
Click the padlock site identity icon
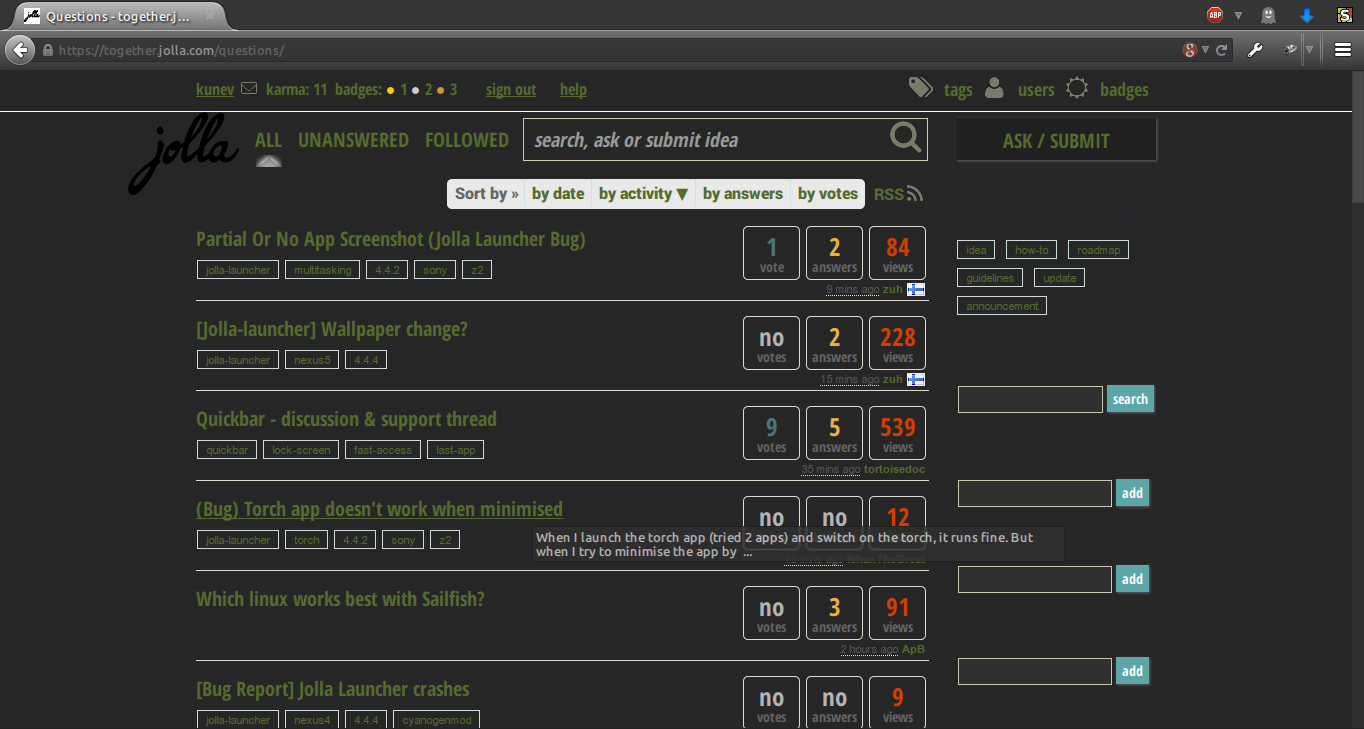(47, 50)
